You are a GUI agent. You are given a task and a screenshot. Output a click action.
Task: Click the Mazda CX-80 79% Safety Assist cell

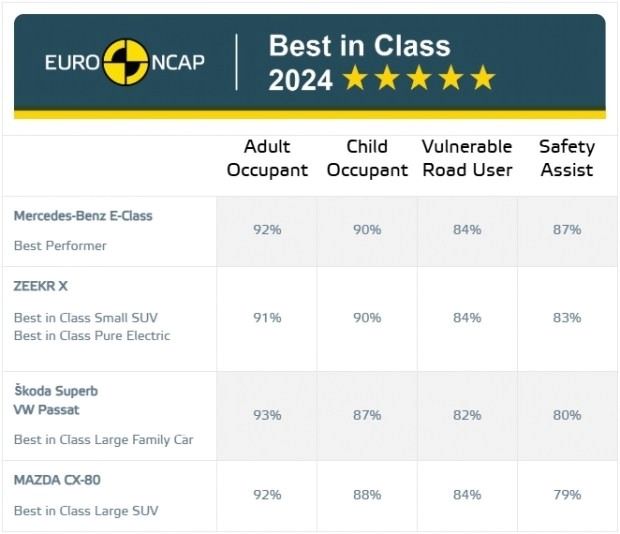pyautogui.click(x=567, y=495)
